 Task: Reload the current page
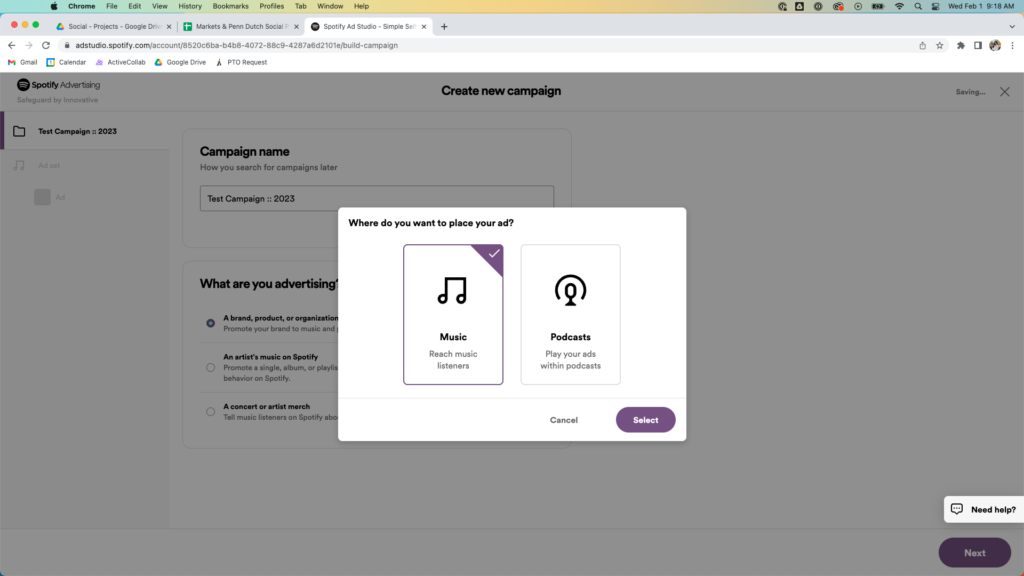(46, 45)
